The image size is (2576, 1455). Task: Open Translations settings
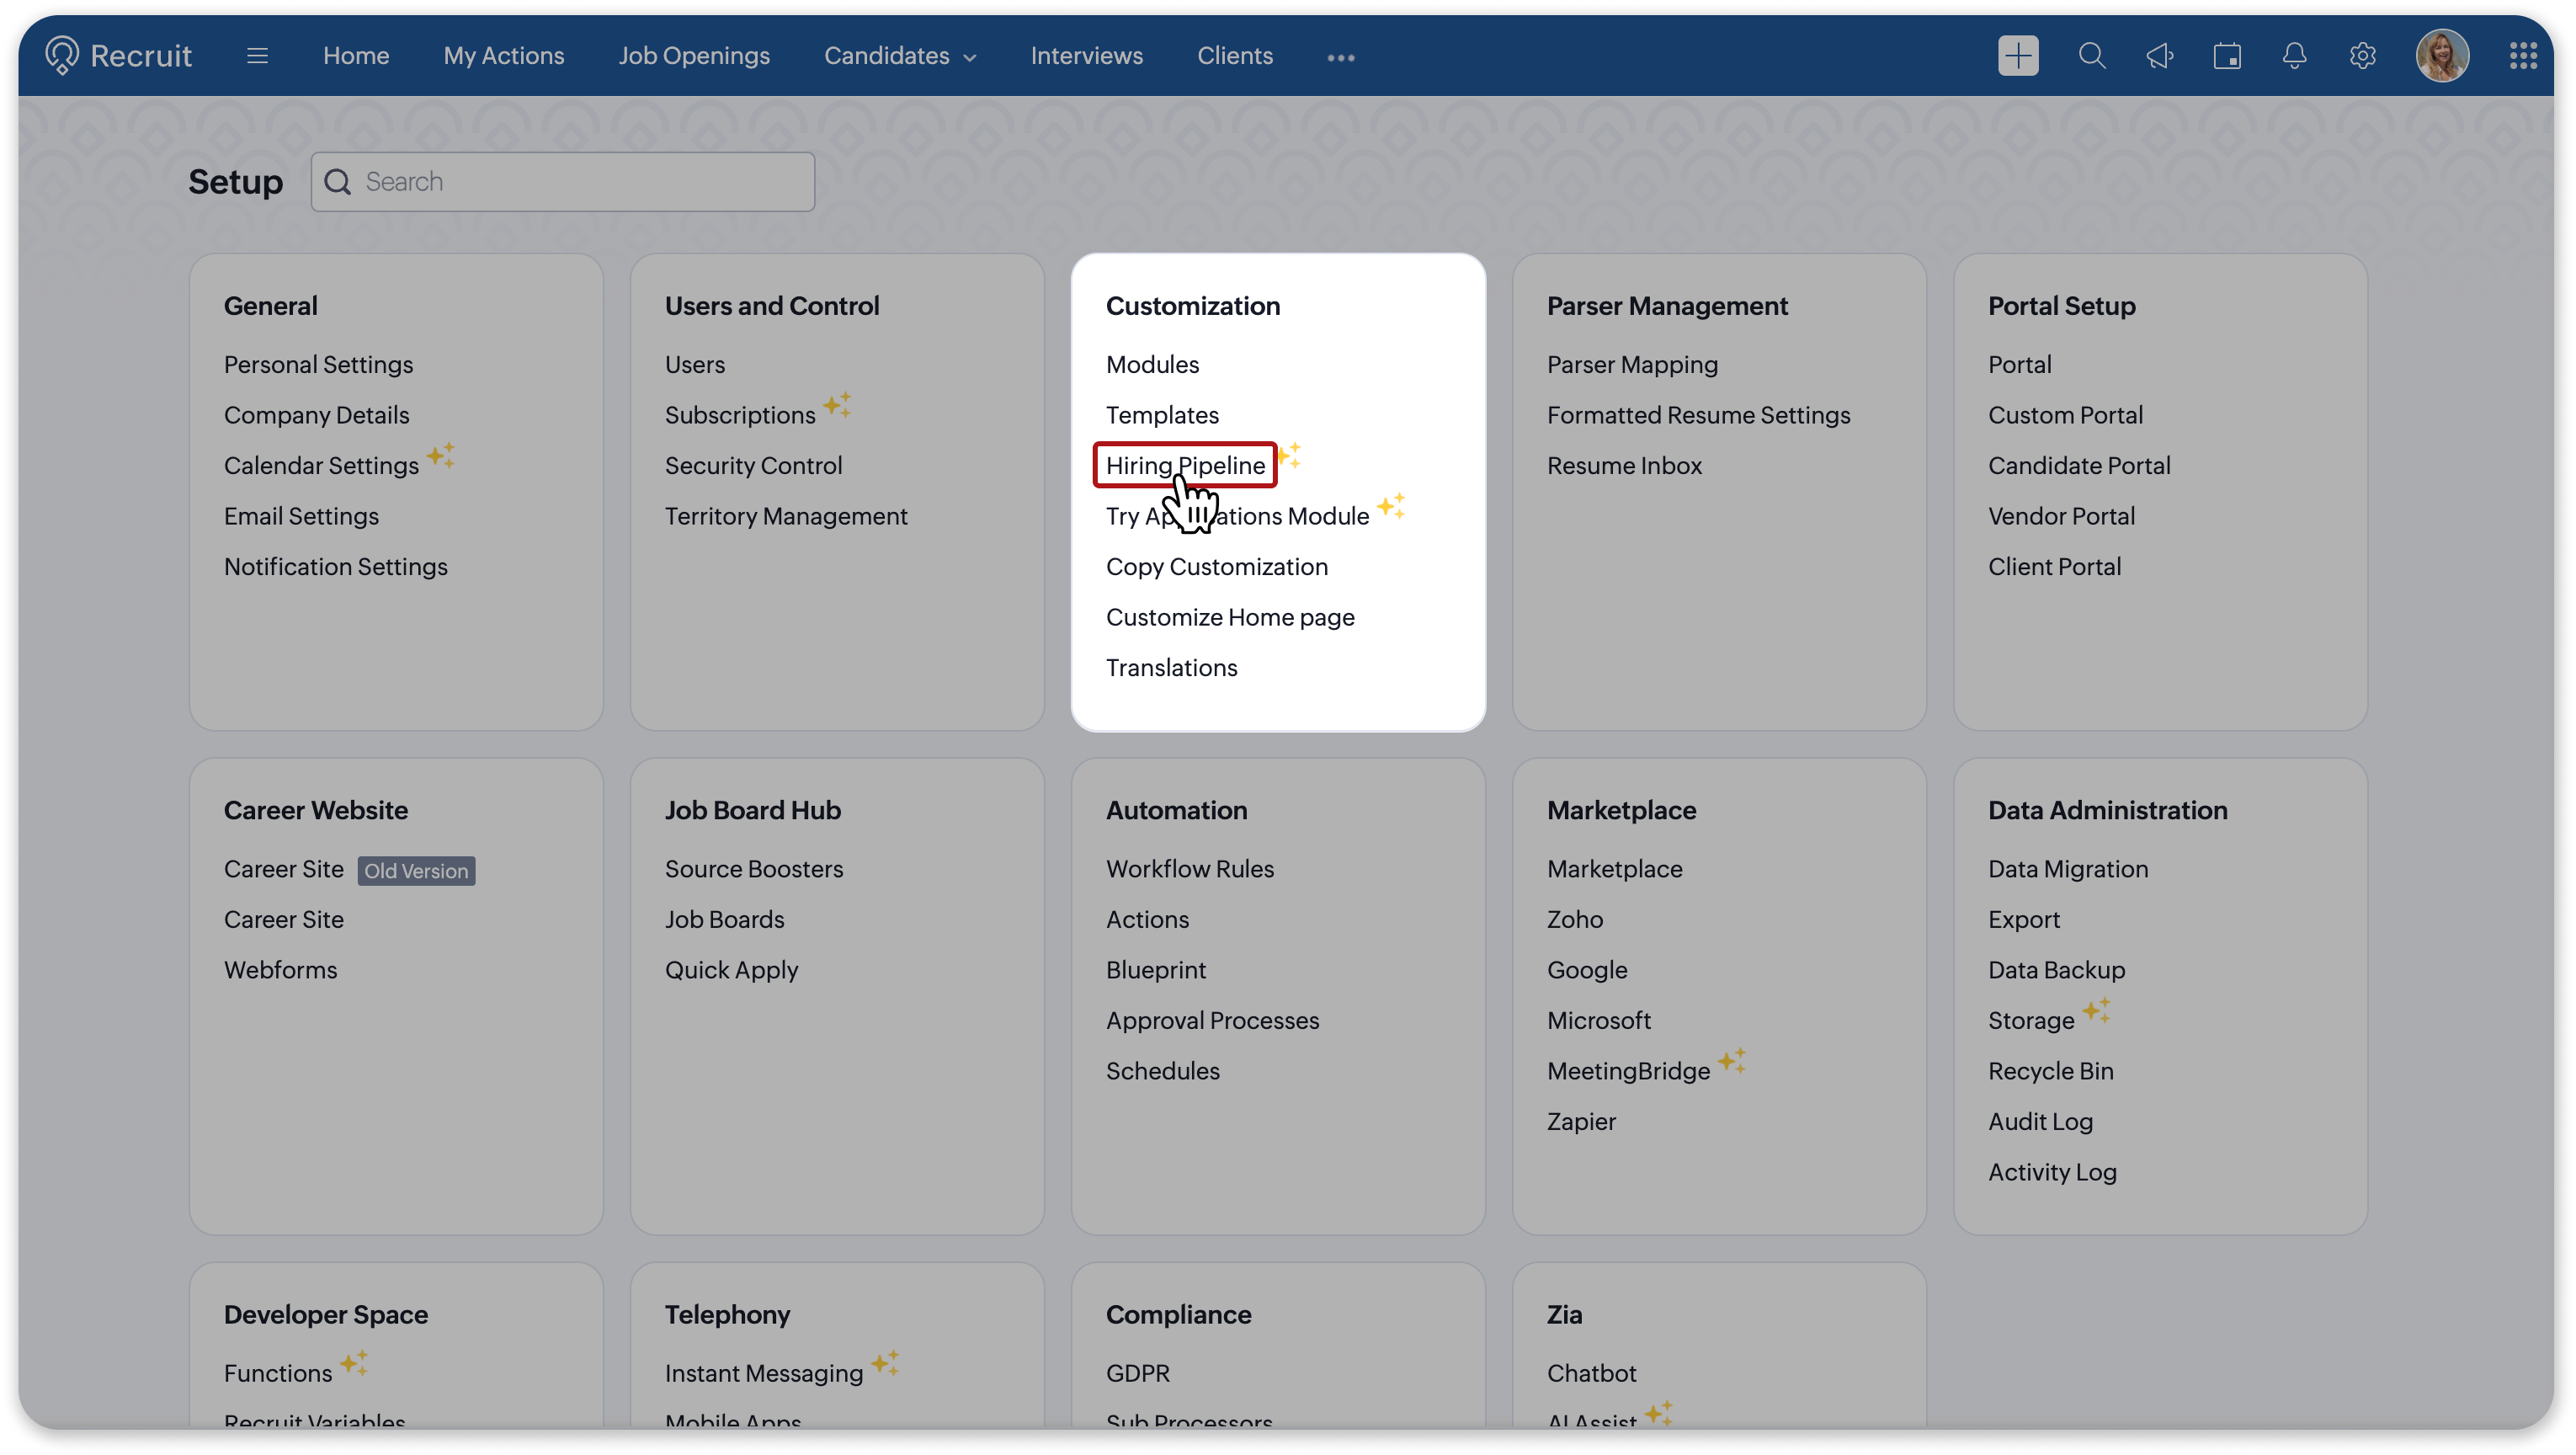1171,667
